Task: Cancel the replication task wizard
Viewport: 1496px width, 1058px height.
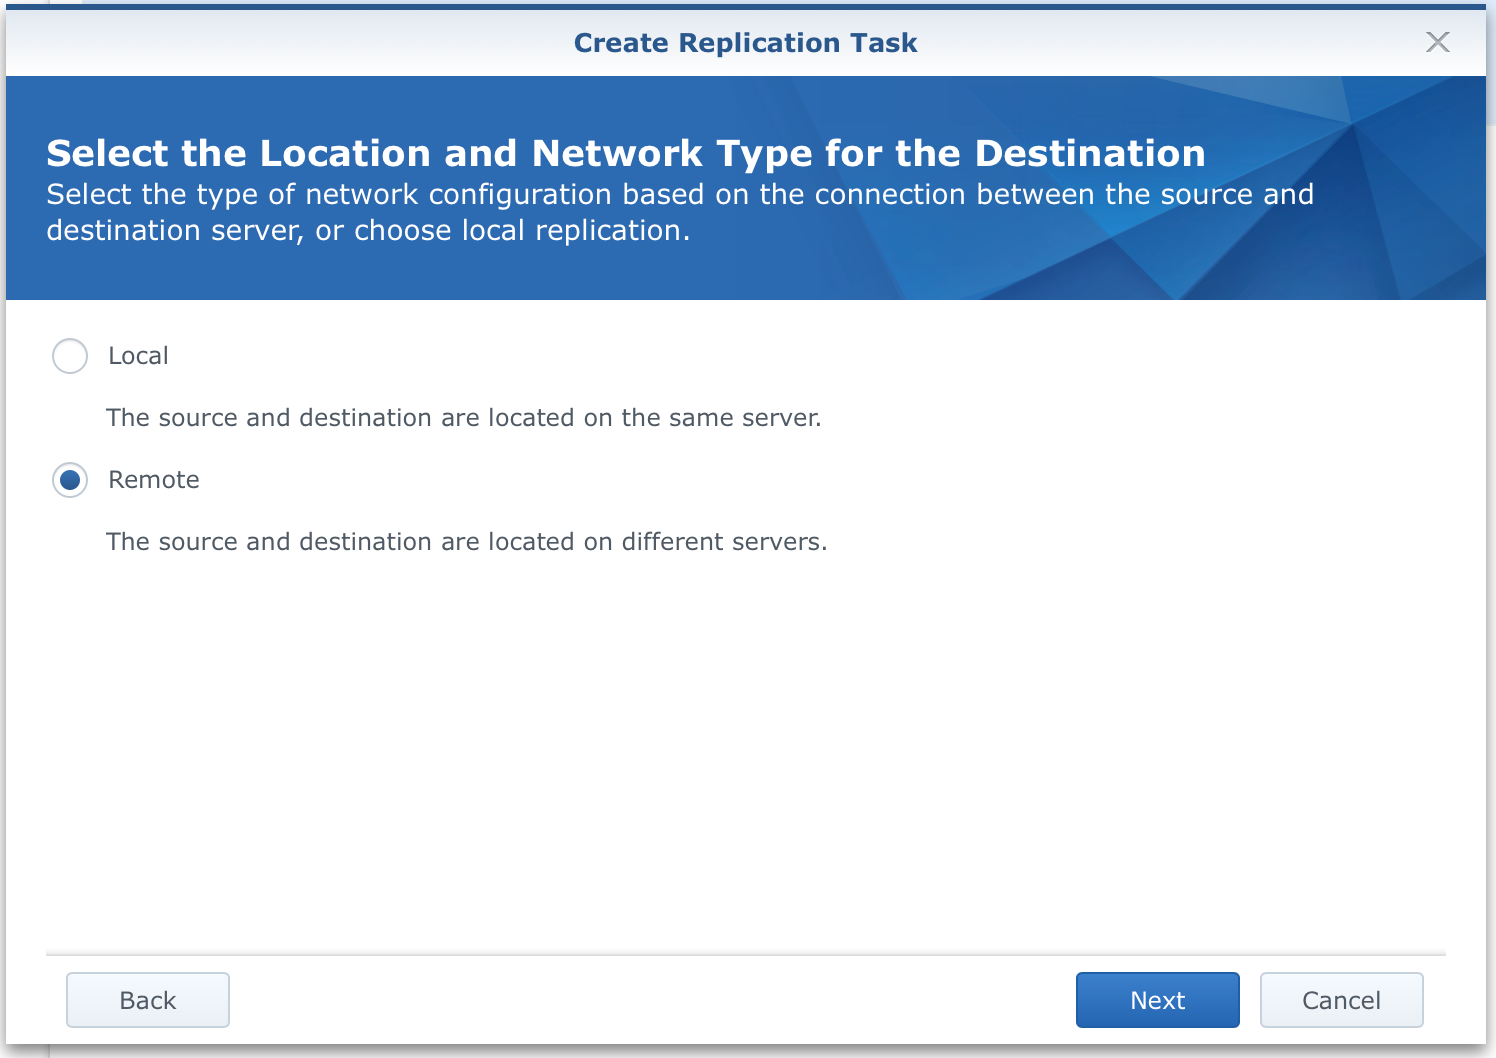Action: [x=1341, y=1000]
